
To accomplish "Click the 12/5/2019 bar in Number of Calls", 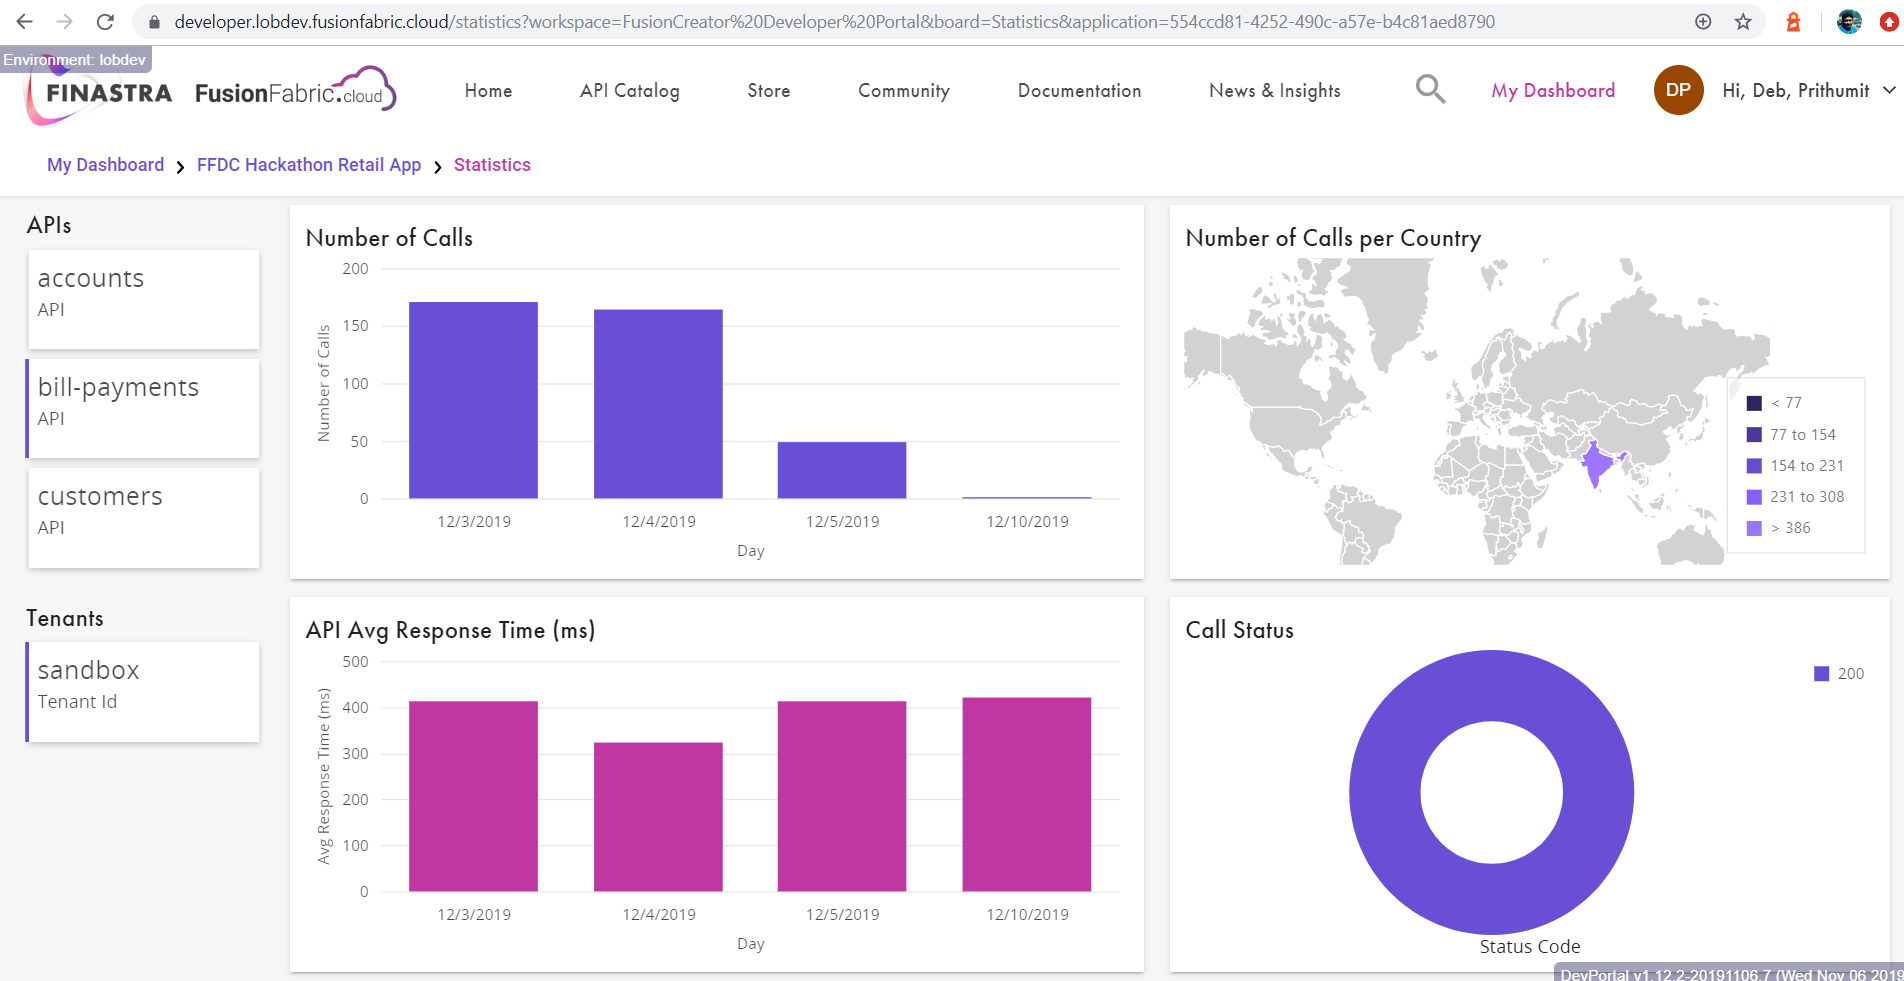I will coord(842,470).
